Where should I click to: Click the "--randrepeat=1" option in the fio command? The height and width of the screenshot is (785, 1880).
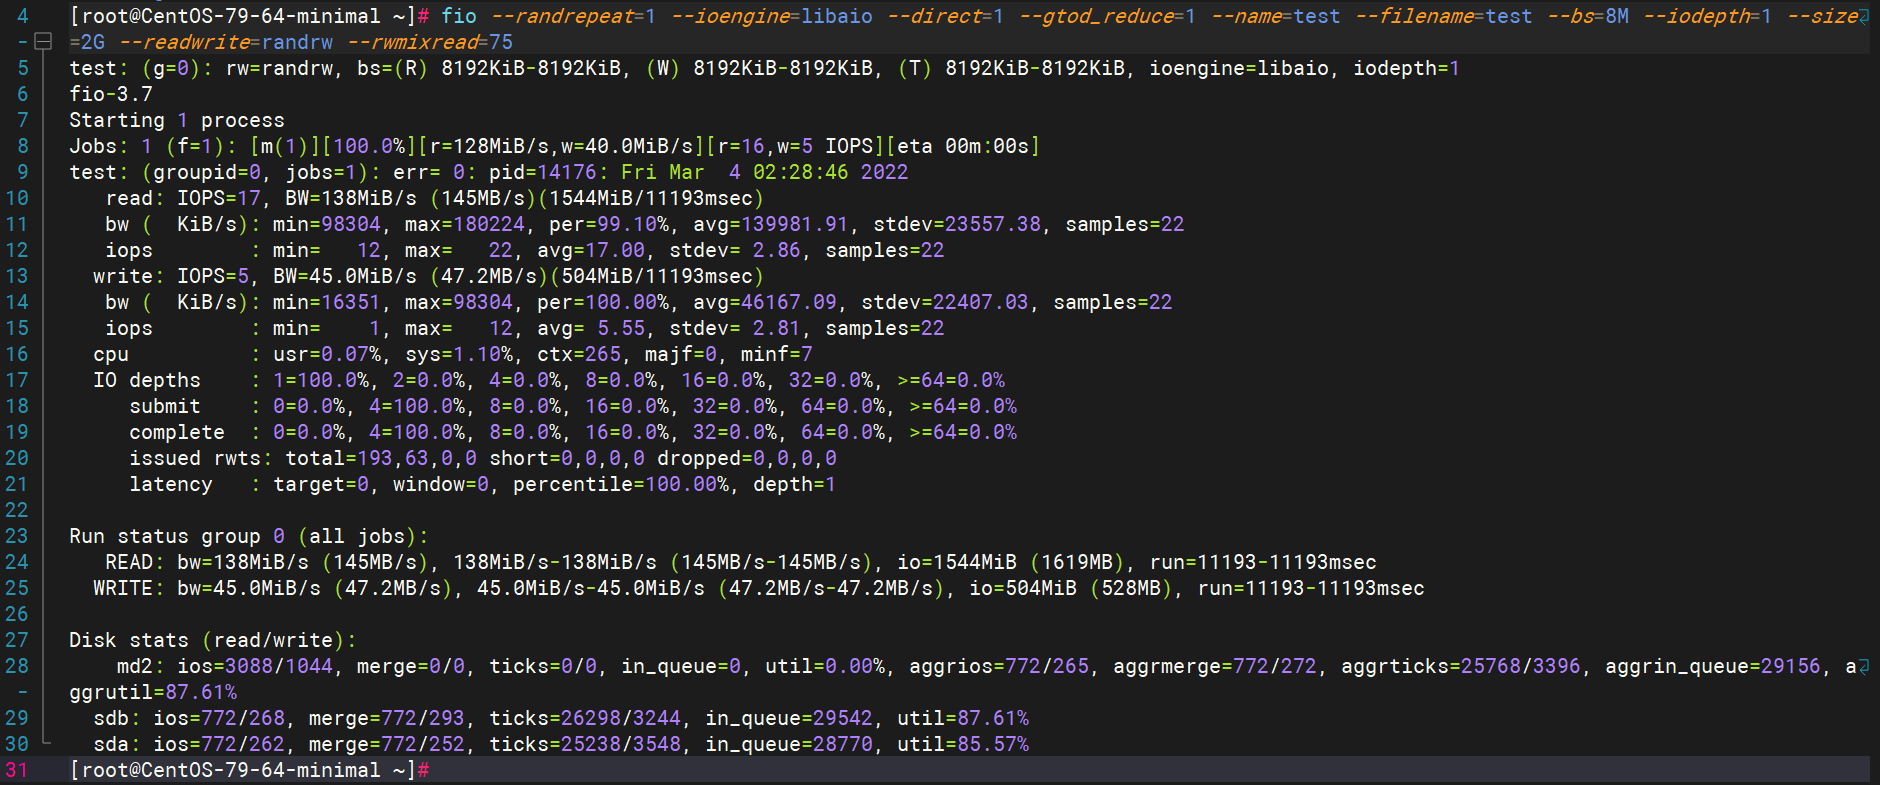573,16
